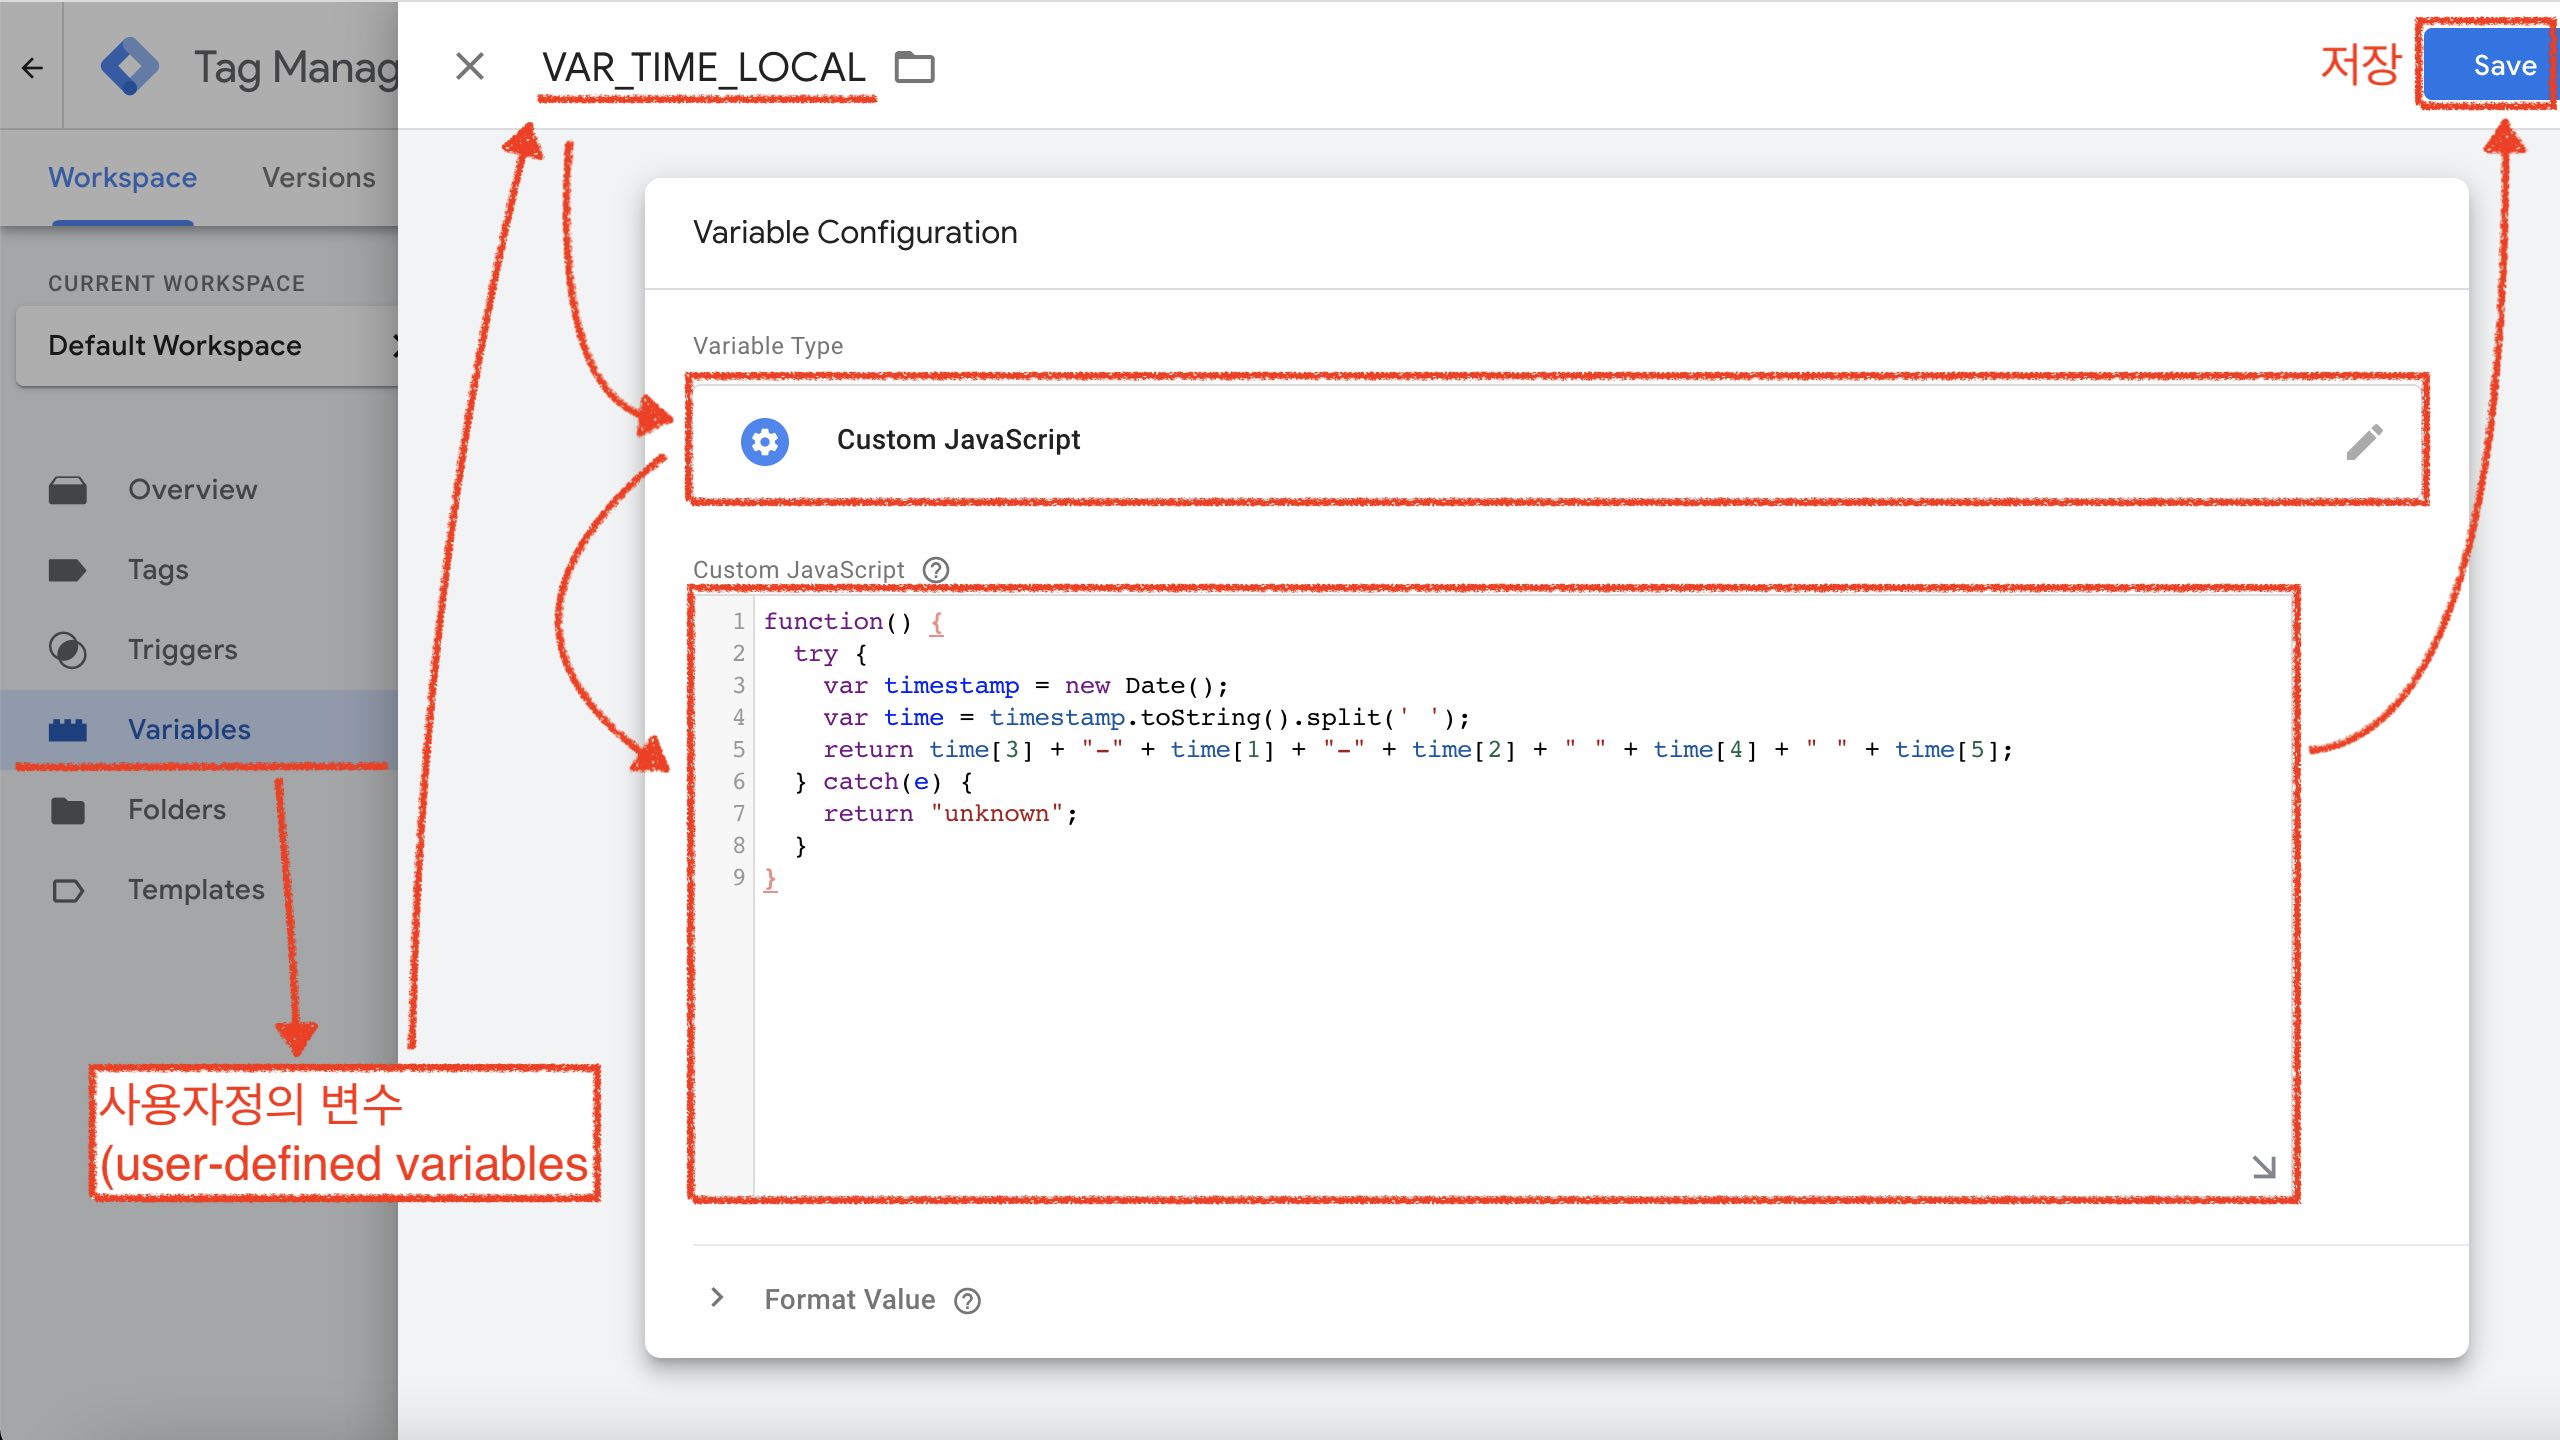
Task: Click the Tag Manager diamond logo
Action: (x=131, y=66)
